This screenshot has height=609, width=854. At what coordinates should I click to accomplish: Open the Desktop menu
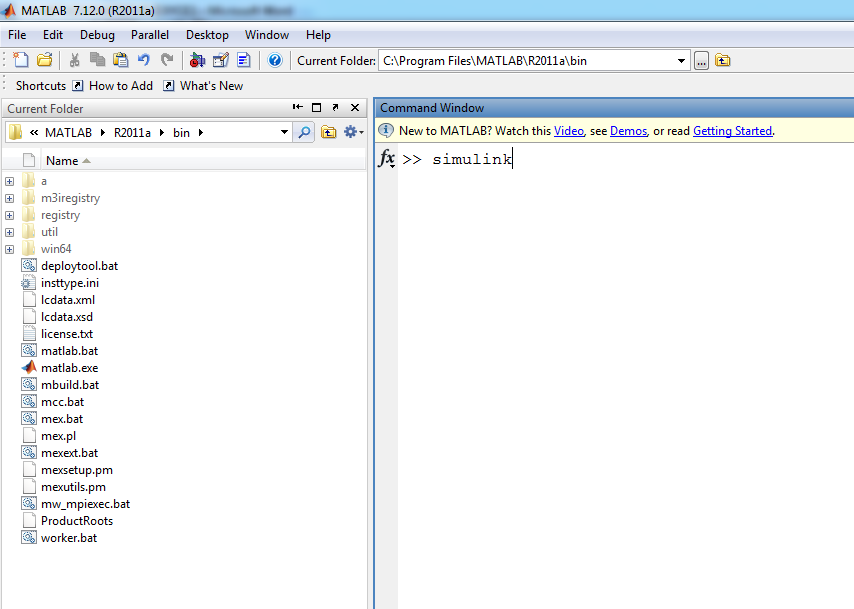tap(207, 35)
